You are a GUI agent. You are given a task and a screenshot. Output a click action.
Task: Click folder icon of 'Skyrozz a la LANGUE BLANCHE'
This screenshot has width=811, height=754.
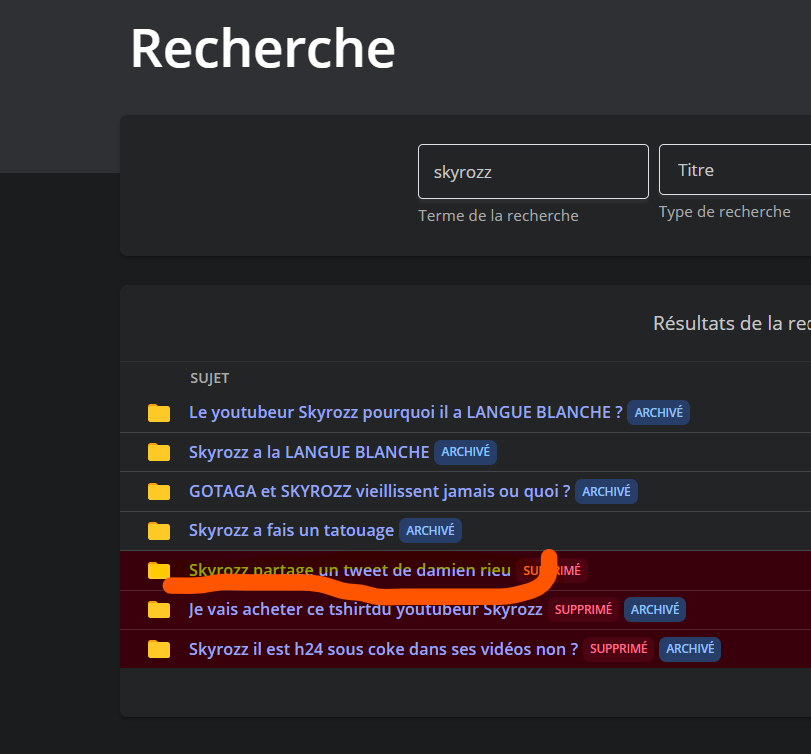[159, 452]
